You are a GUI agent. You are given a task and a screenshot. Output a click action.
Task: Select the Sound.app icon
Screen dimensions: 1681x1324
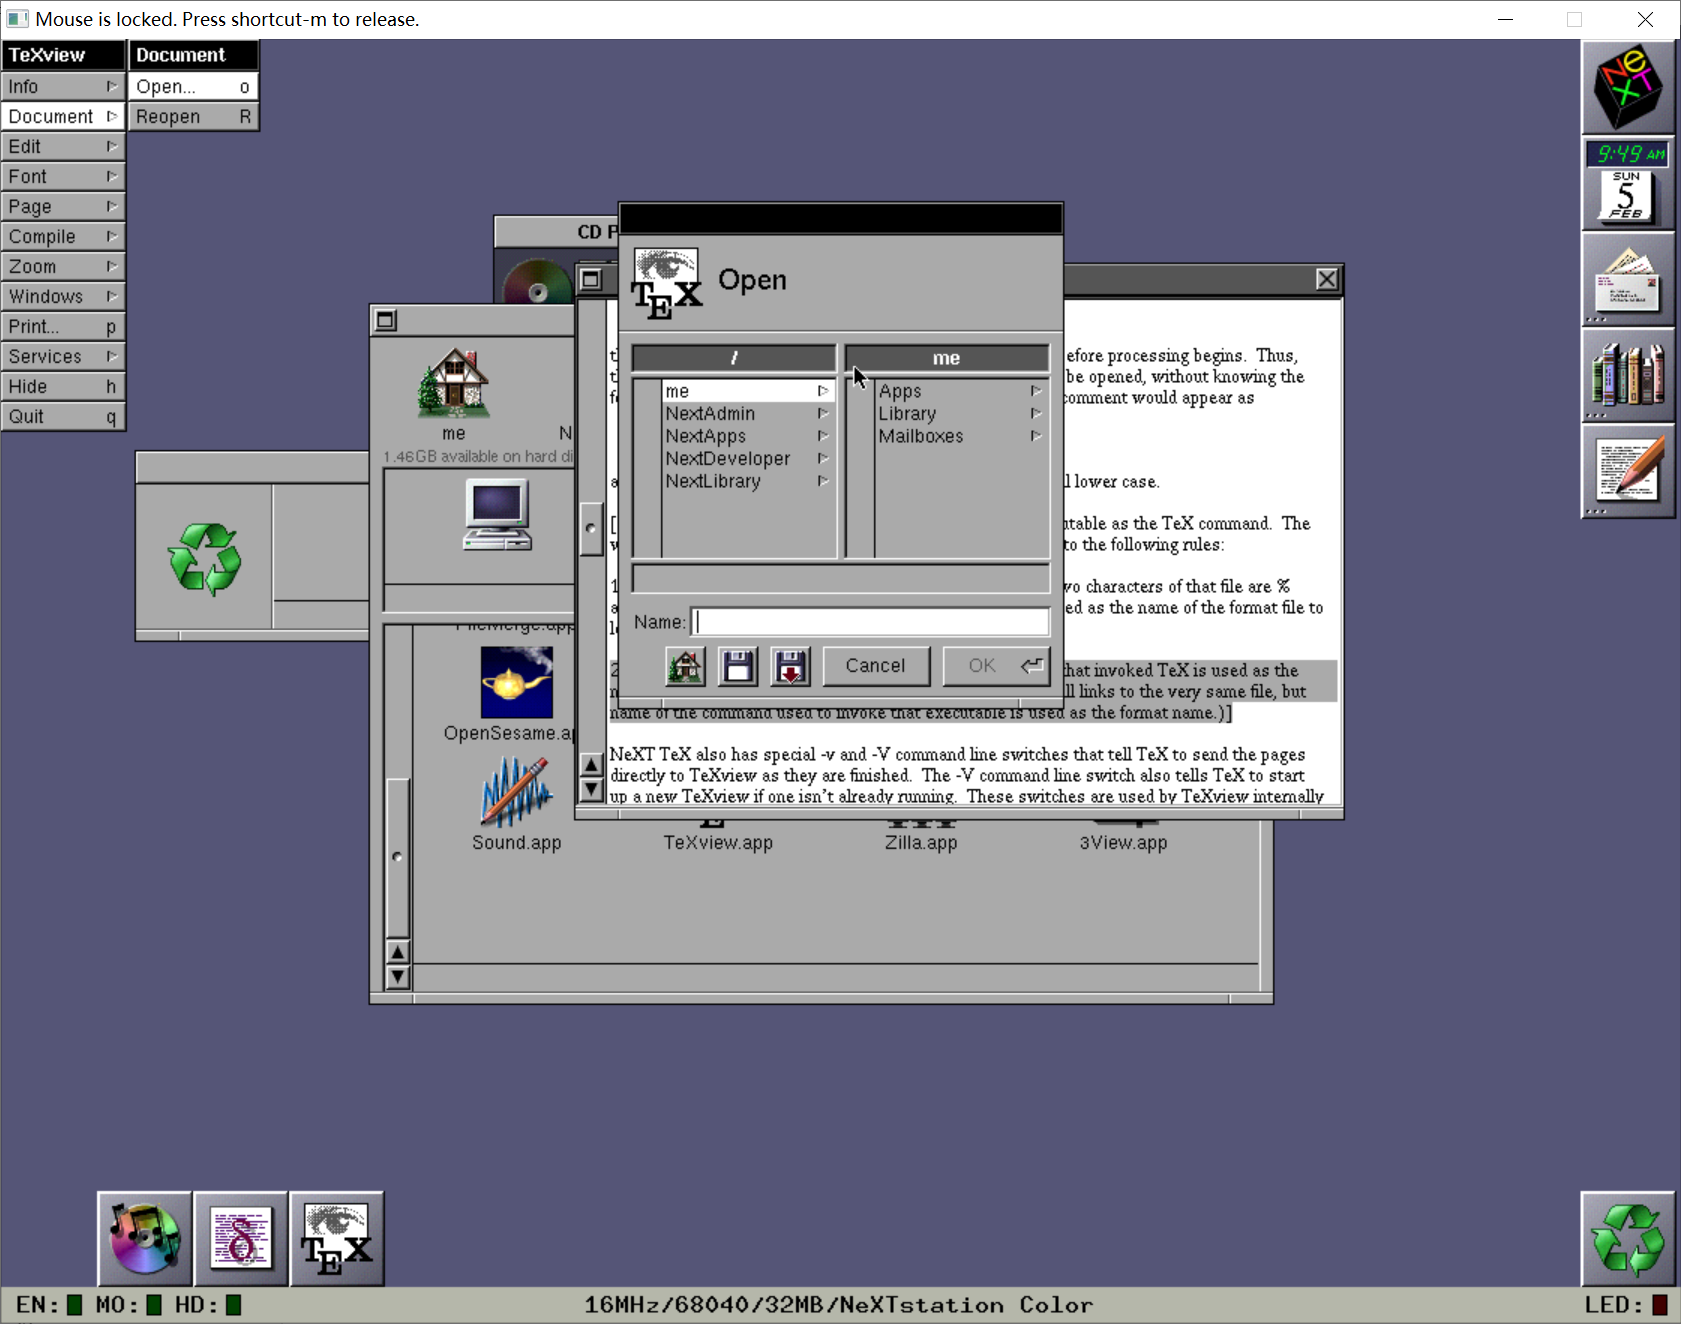[x=516, y=792]
